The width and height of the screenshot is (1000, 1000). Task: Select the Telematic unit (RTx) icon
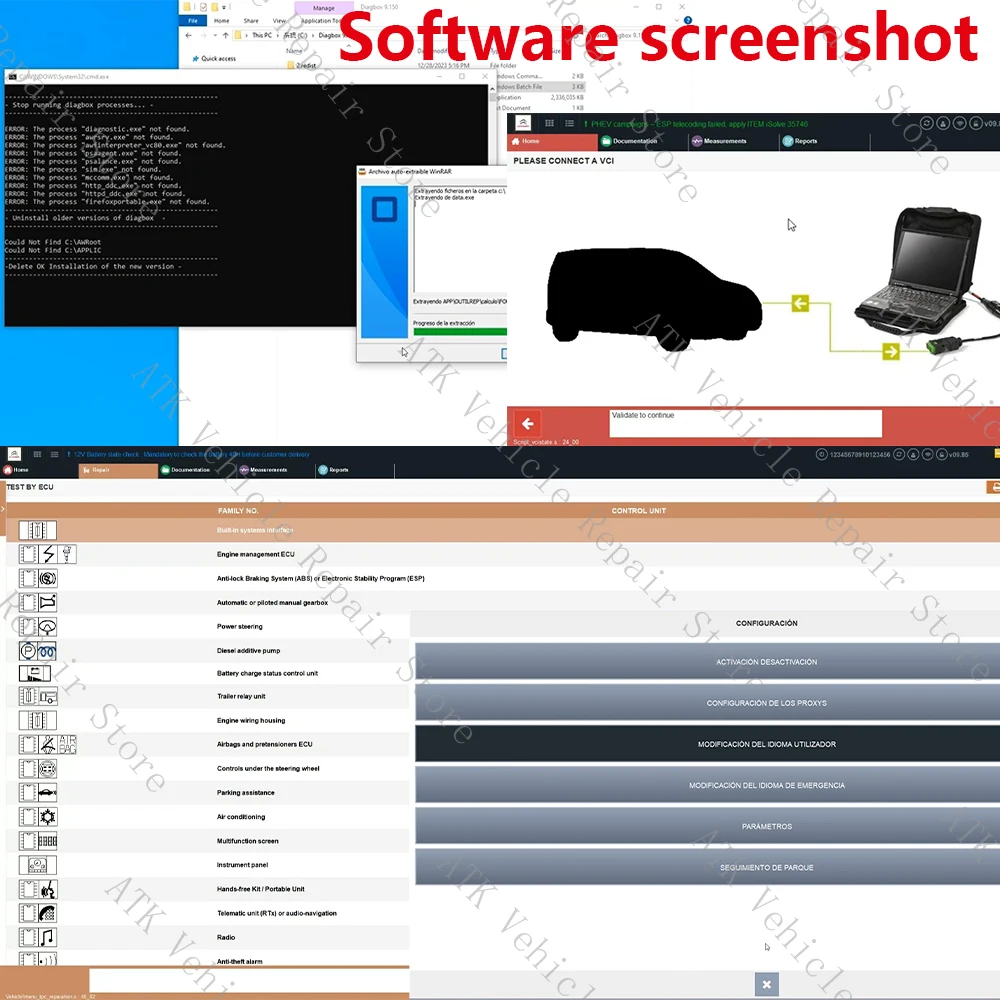pos(38,913)
